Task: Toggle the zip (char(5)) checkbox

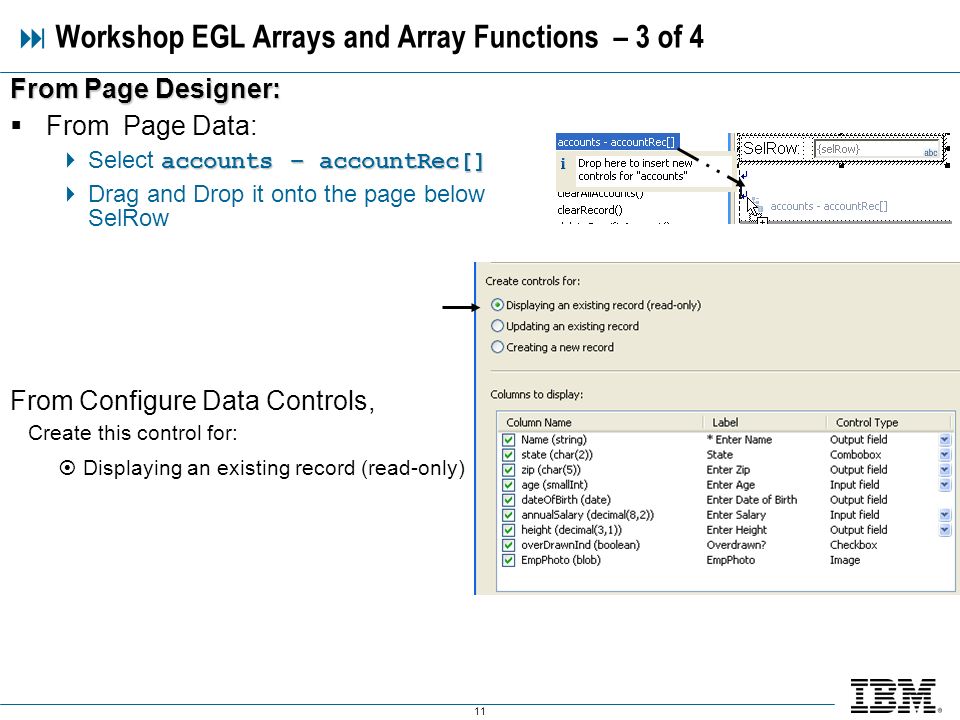Action: click(508, 470)
